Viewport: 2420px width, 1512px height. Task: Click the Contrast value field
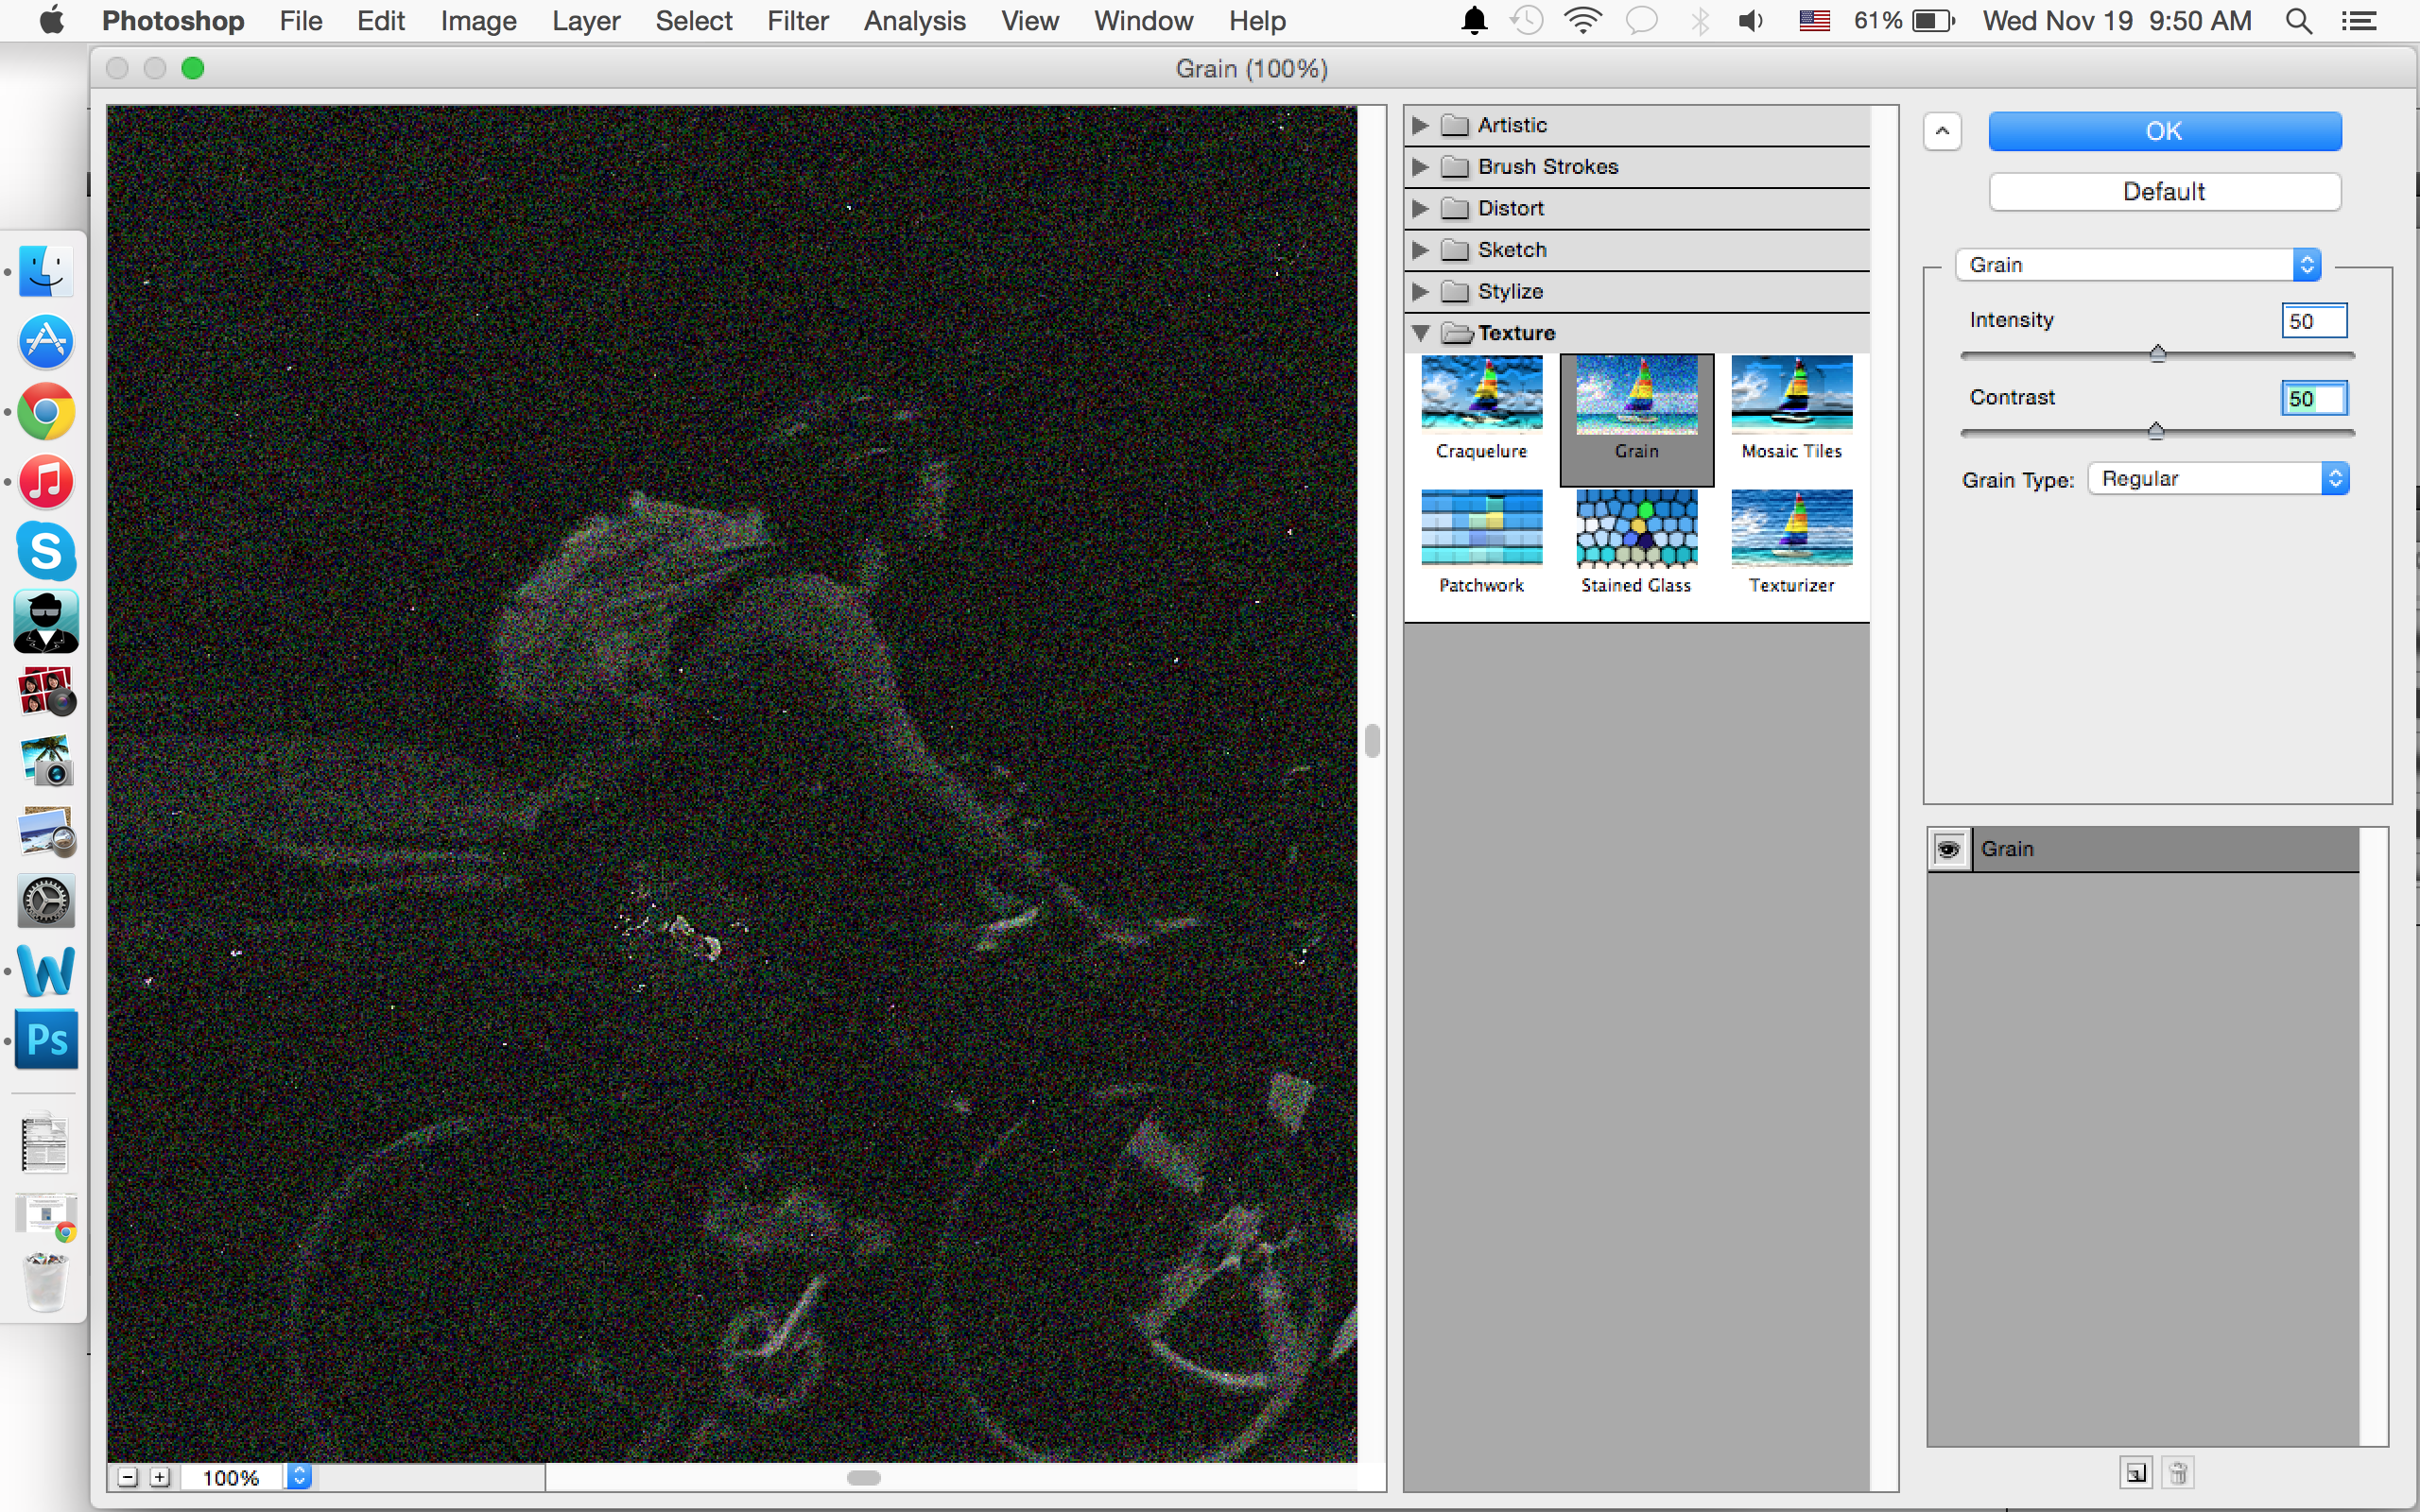click(x=2314, y=399)
